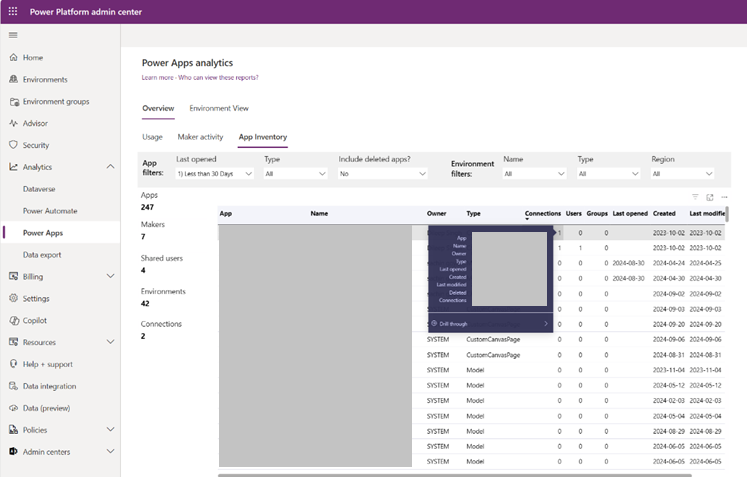Click Who can view these reports link
The image size is (747, 477).
tap(218, 77)
